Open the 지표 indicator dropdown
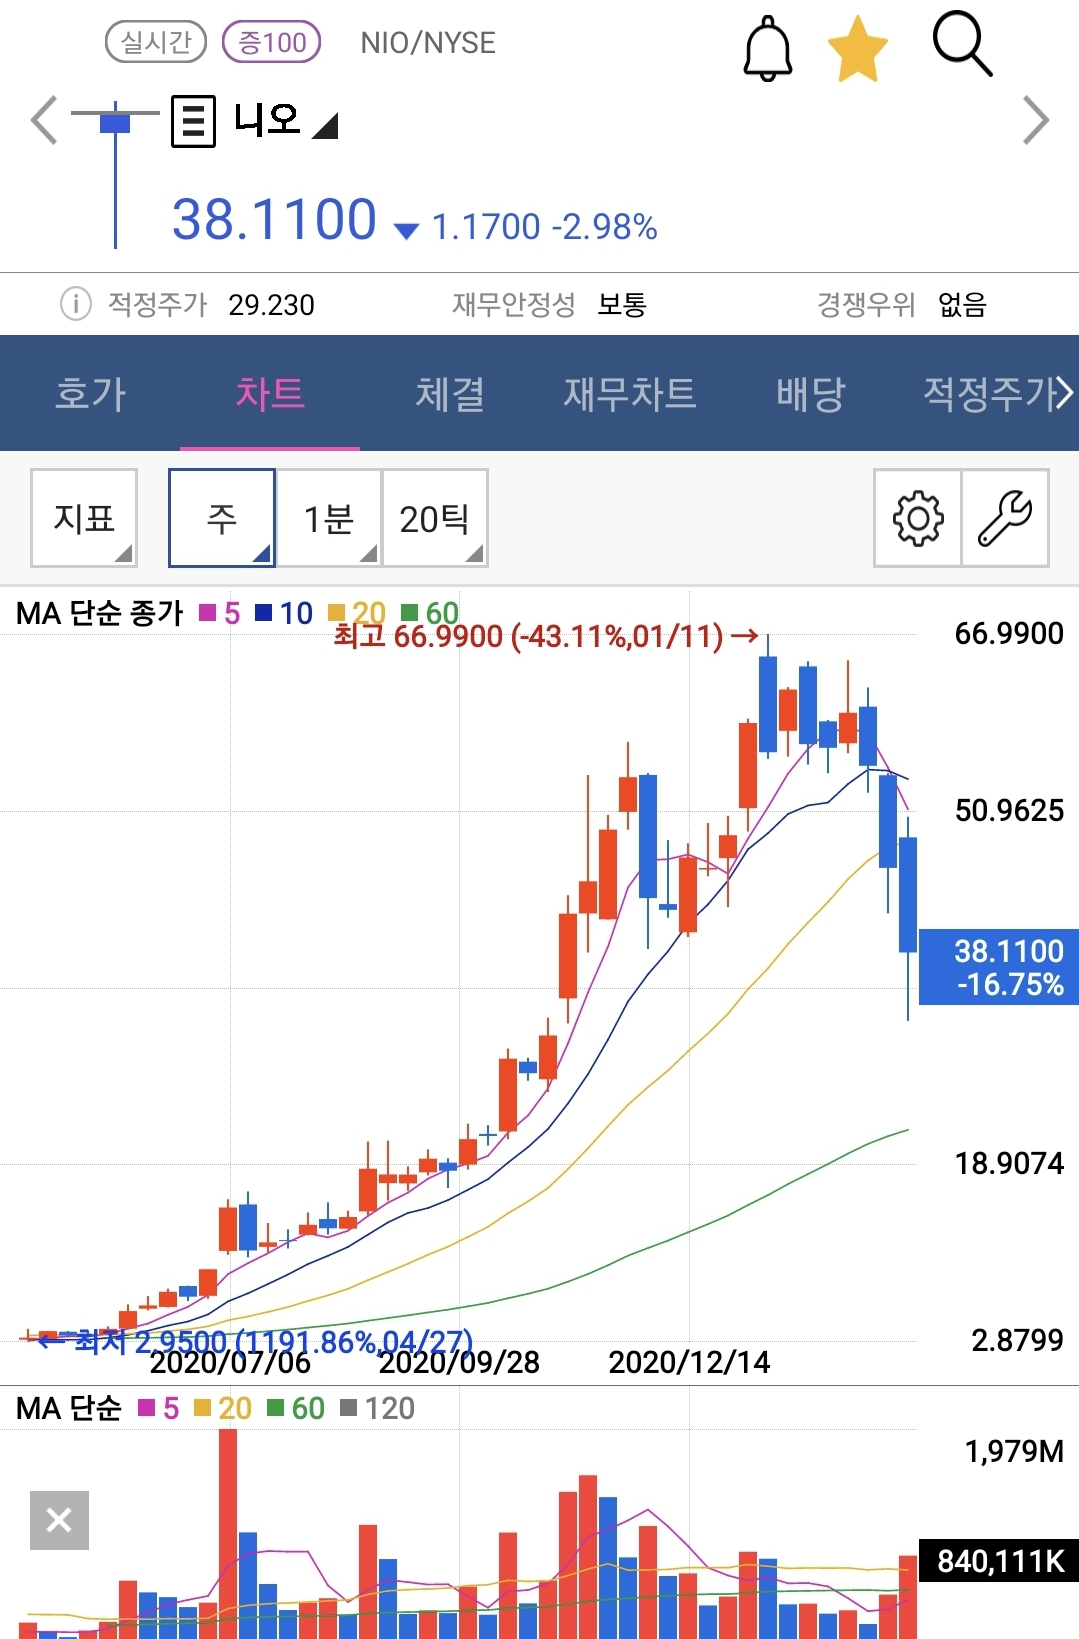 (x=84, y=518)
